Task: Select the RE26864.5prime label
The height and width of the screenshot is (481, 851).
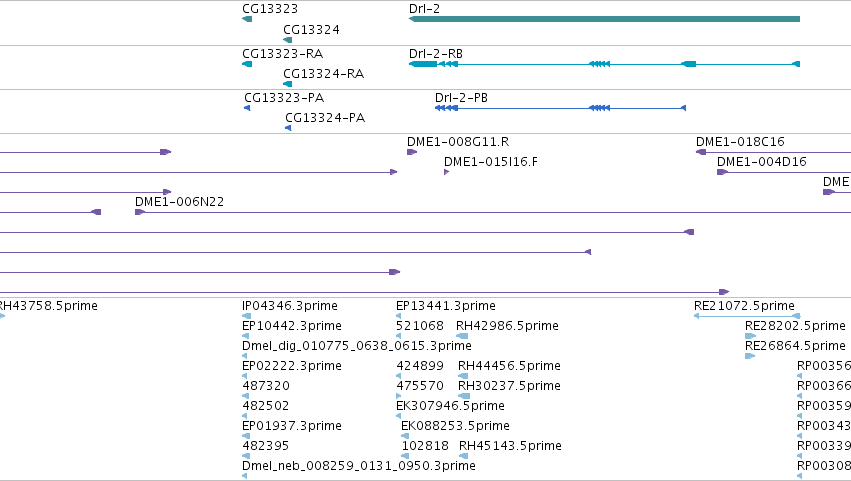Action: (x=795, y=346)
